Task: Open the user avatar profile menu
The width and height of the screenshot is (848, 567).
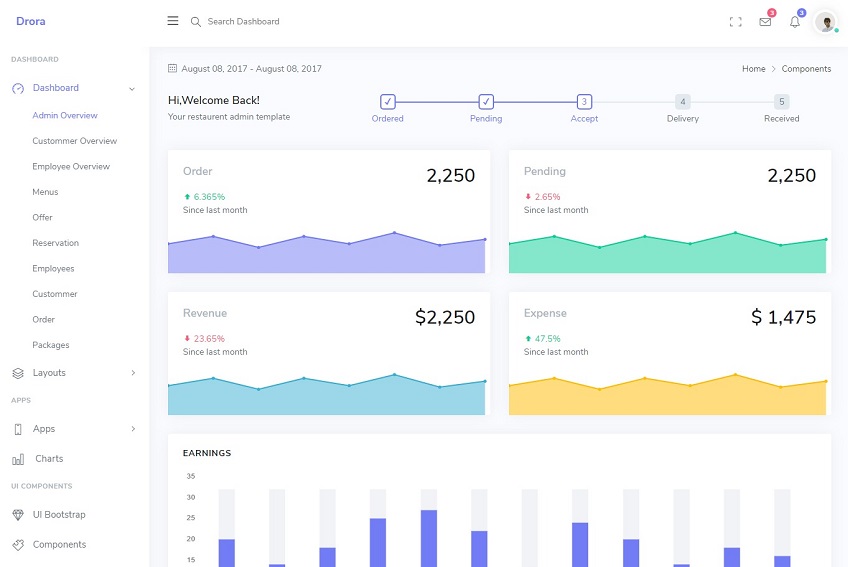Action: (826, 22)
